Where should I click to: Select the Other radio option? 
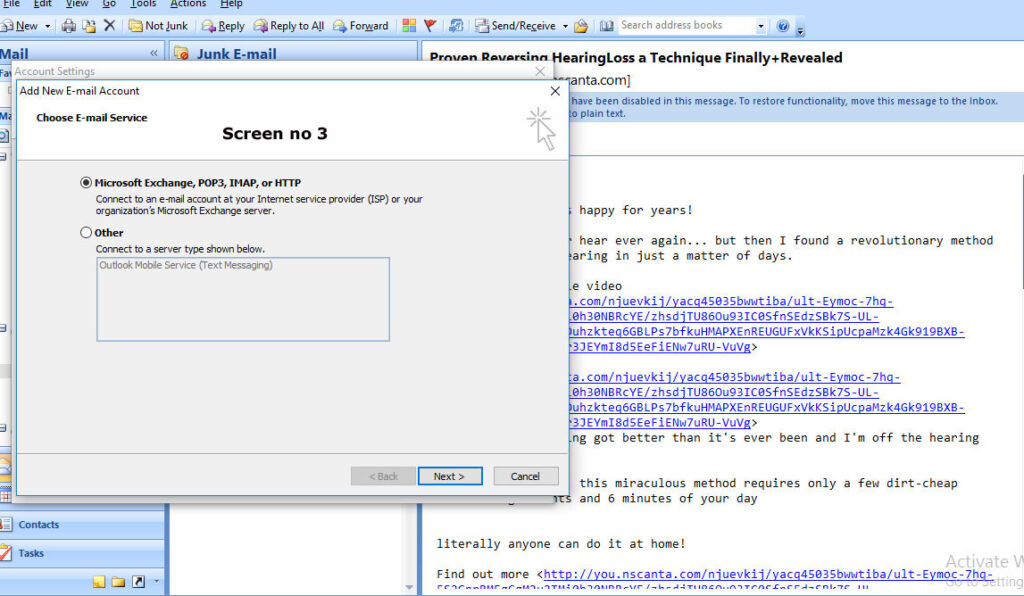click(86, 233)
